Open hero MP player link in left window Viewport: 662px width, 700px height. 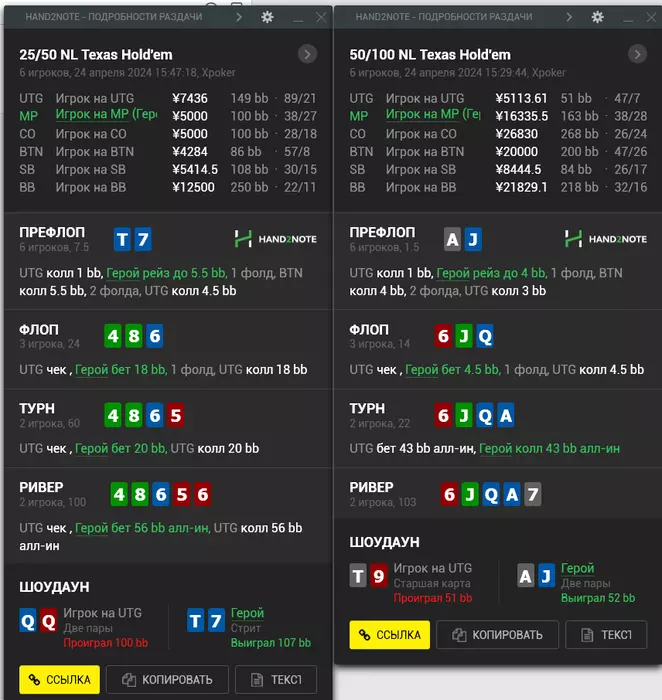(x=106, y=115)
